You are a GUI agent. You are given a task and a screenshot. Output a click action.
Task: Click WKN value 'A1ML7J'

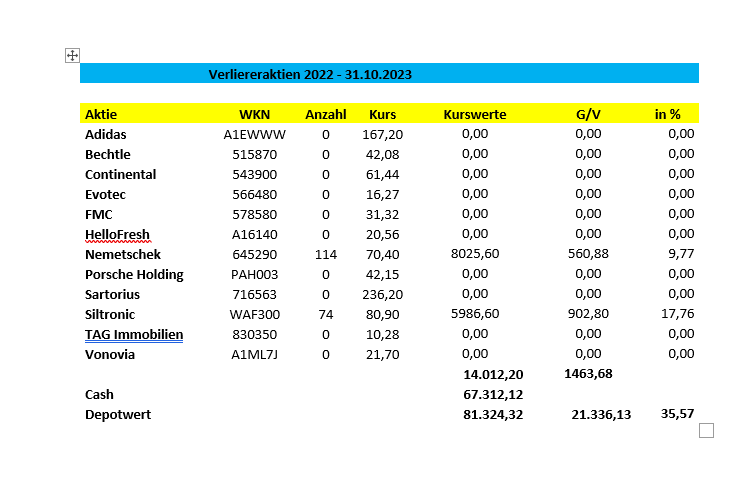(x=254, y=355)
